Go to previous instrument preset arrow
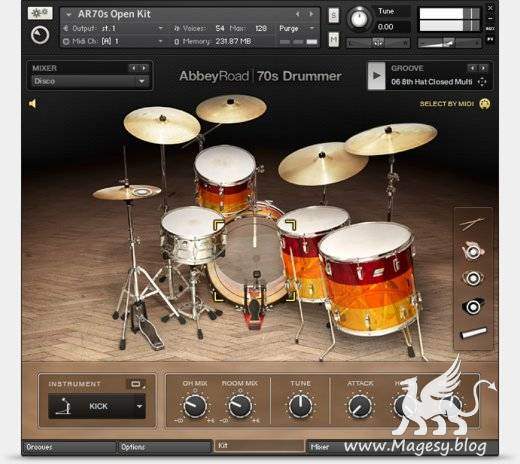The width and height of the screenshot is (520, 464). pos(298,14)
